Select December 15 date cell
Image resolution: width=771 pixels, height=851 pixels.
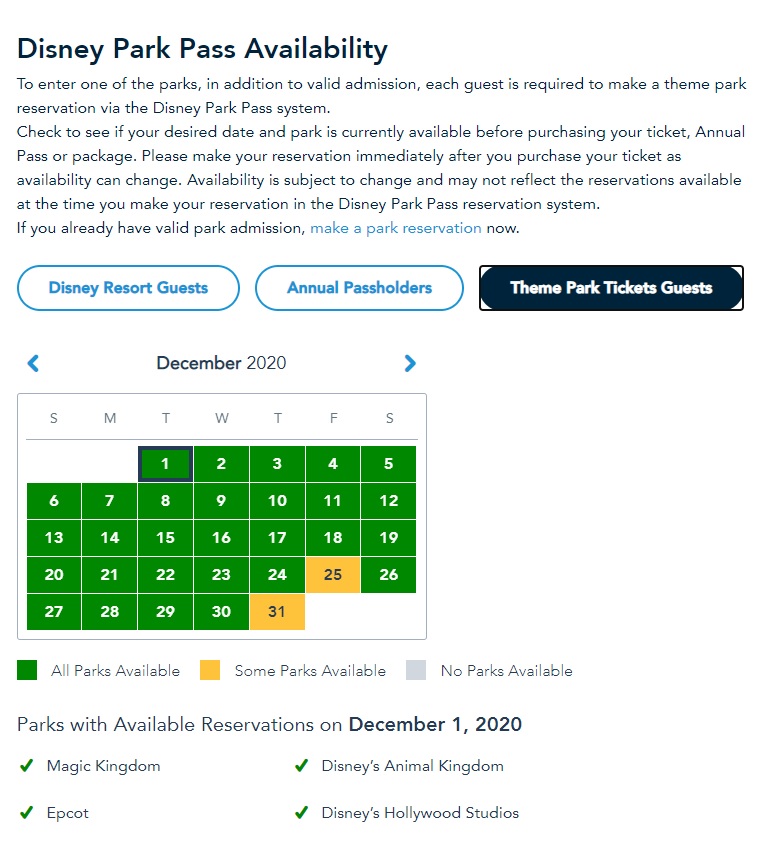point(165,538)
